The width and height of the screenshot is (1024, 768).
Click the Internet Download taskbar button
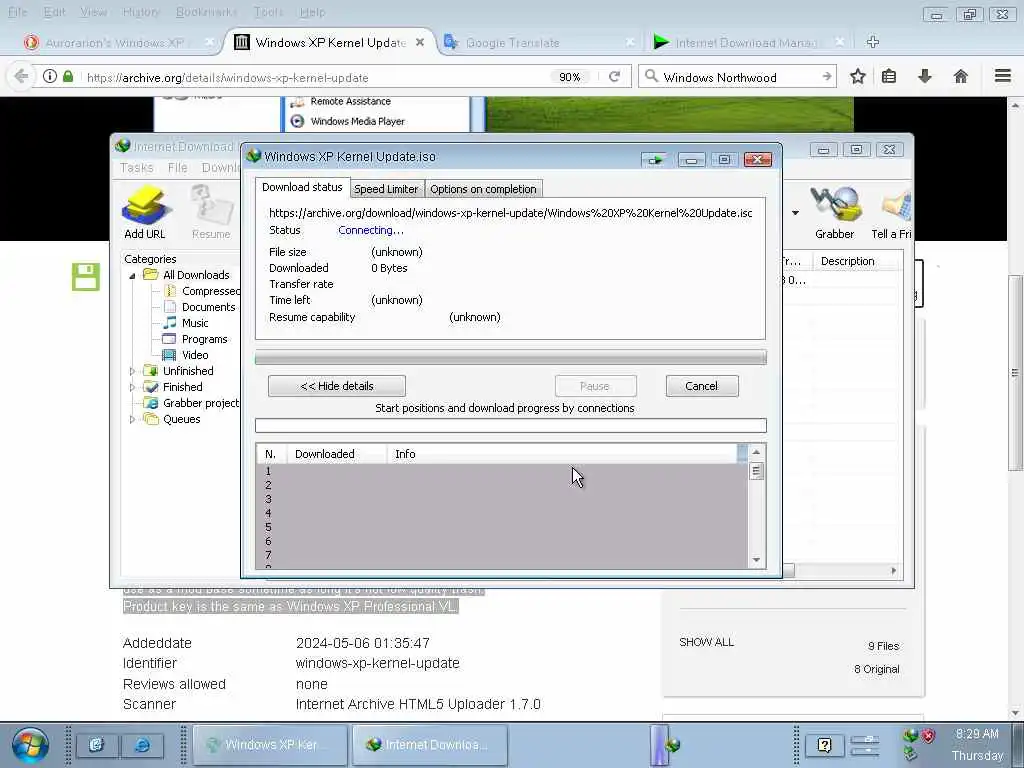pos(430,745)
